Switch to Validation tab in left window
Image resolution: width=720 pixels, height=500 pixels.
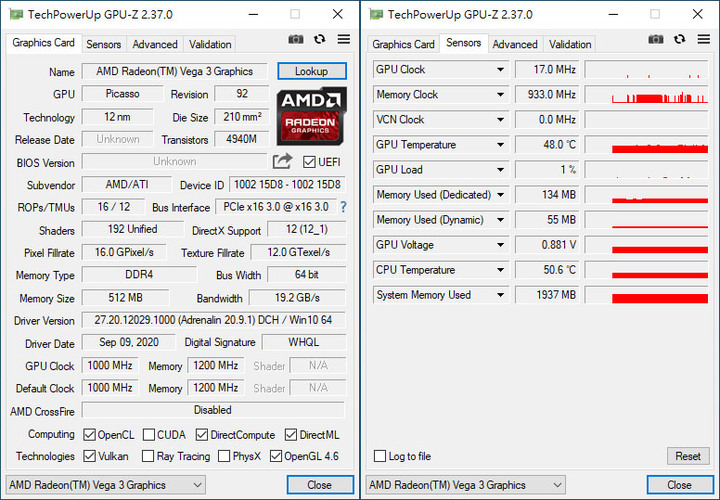210,45
